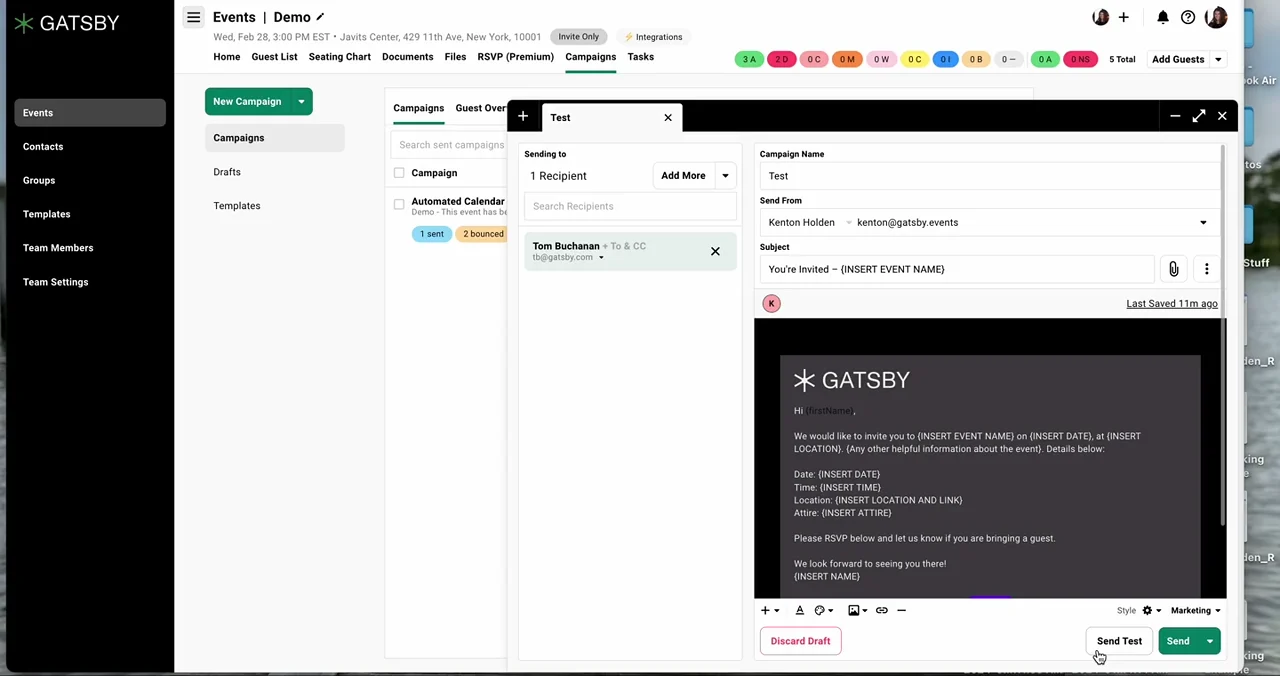The height and width of the screenshot is (676, 1280).
Task: Open the Guest List tab
Action: click(274, 57)
